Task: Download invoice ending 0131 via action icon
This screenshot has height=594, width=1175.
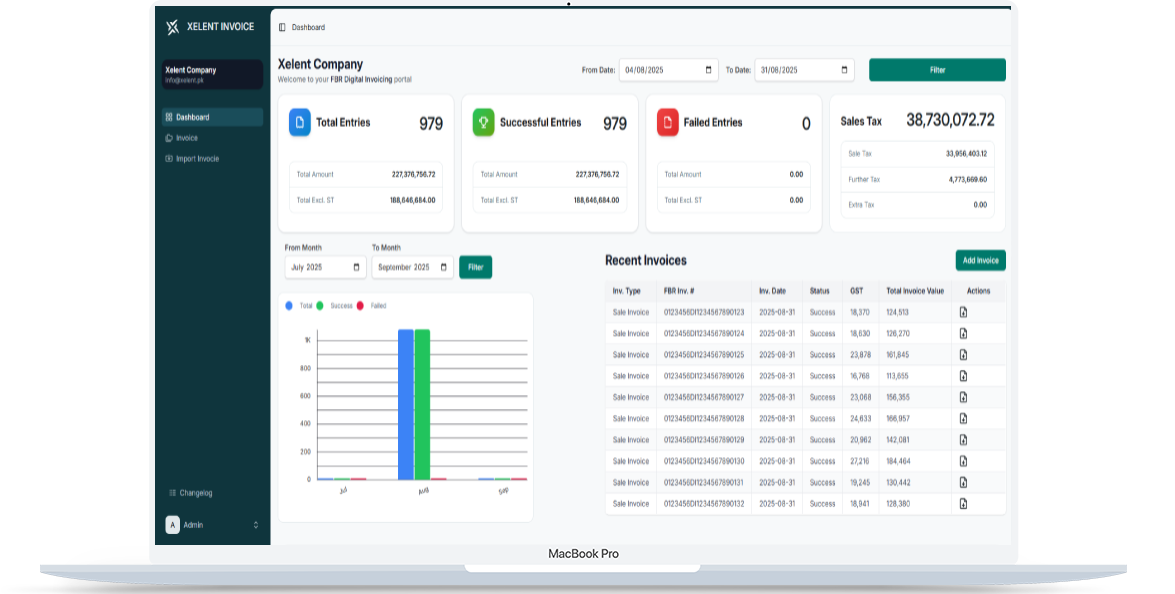Action: 964,482
